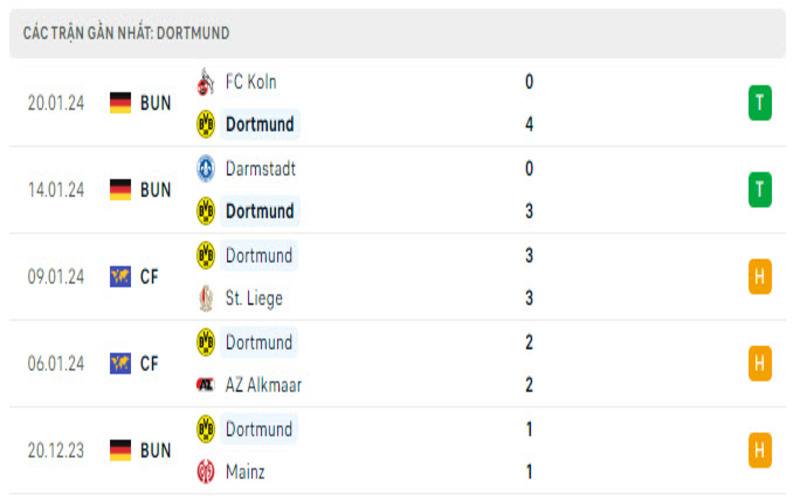
Task: Click the St. Liege club crest icon
Action: coord(205,298)
